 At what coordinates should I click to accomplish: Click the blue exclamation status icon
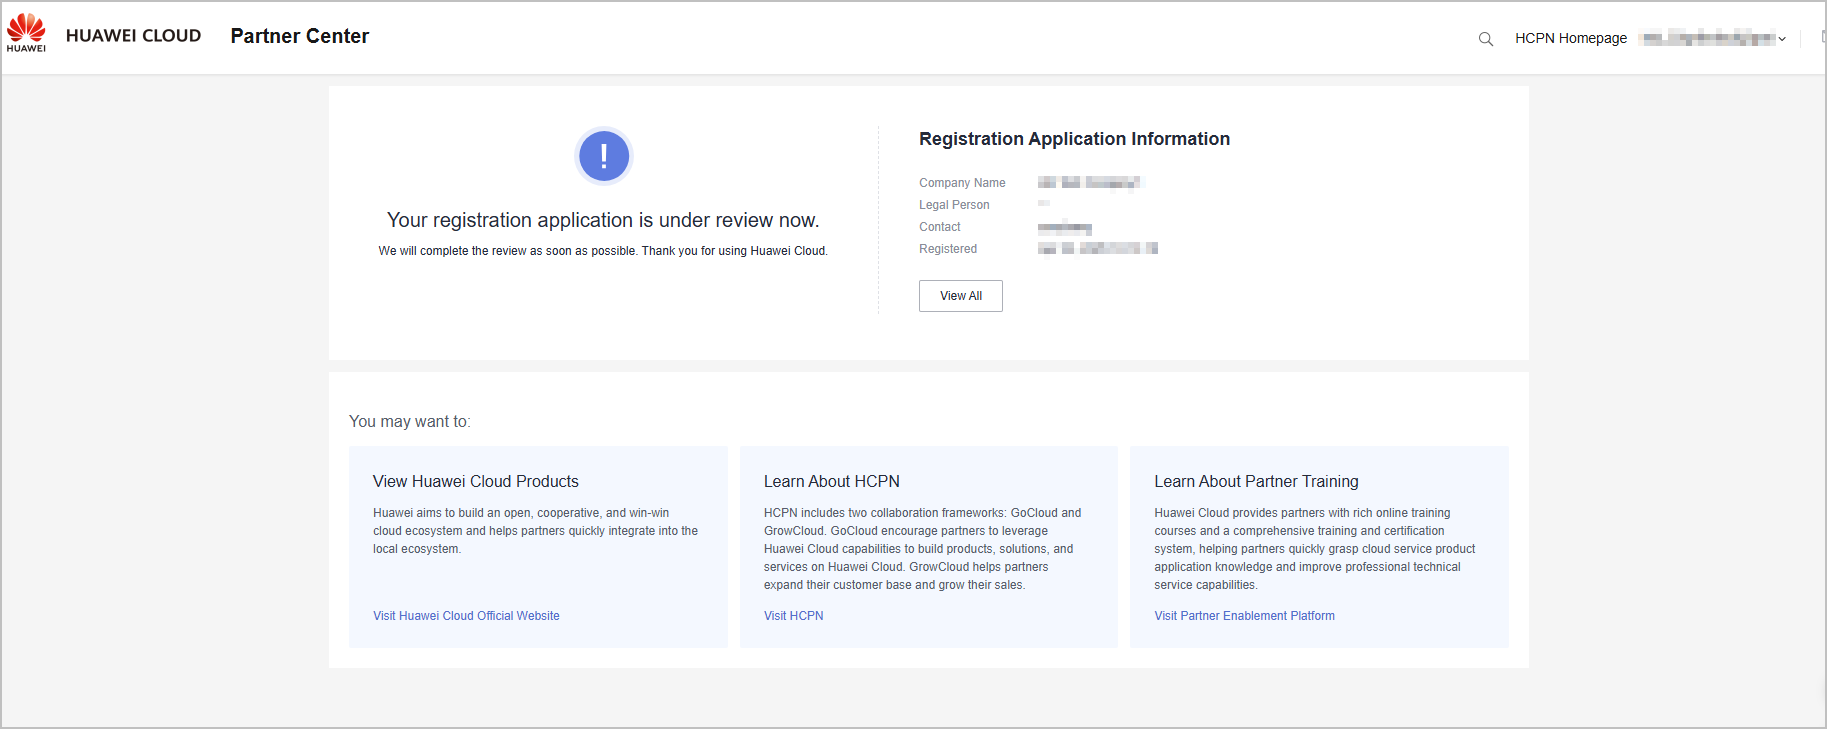[604, 156]
